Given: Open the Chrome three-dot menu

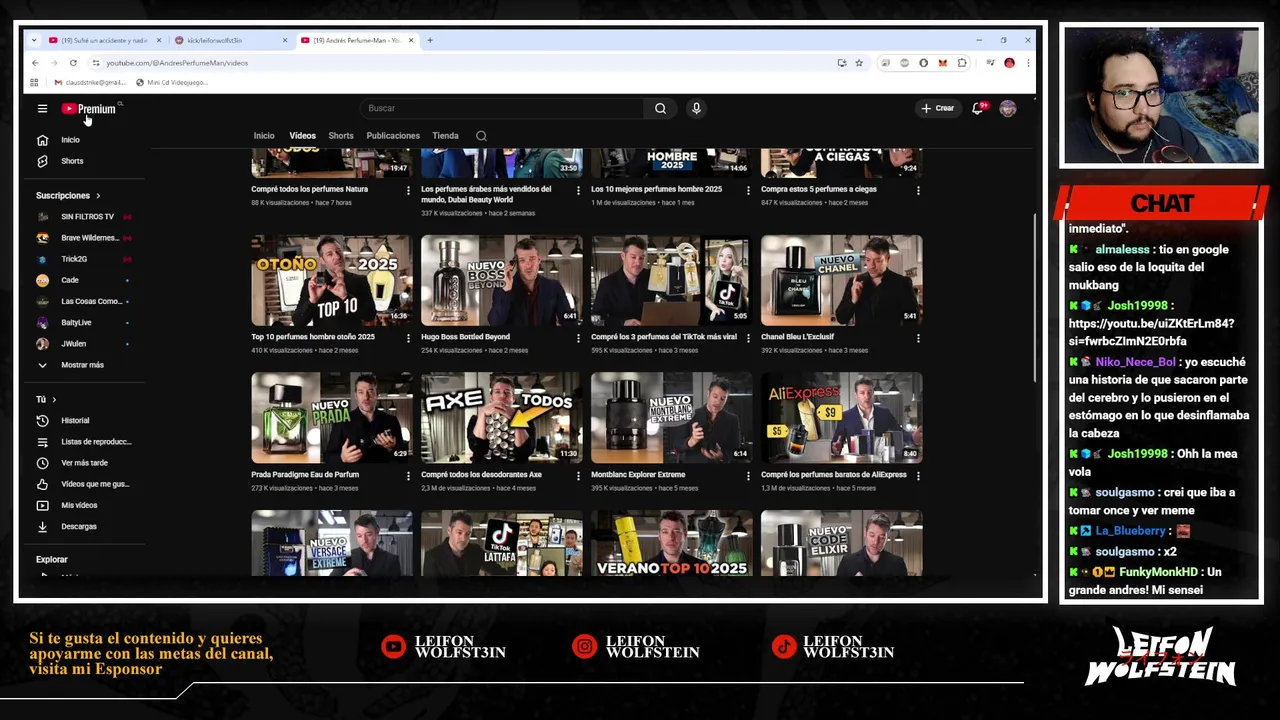Looking at the screenshot, I should coord(1027,62).
